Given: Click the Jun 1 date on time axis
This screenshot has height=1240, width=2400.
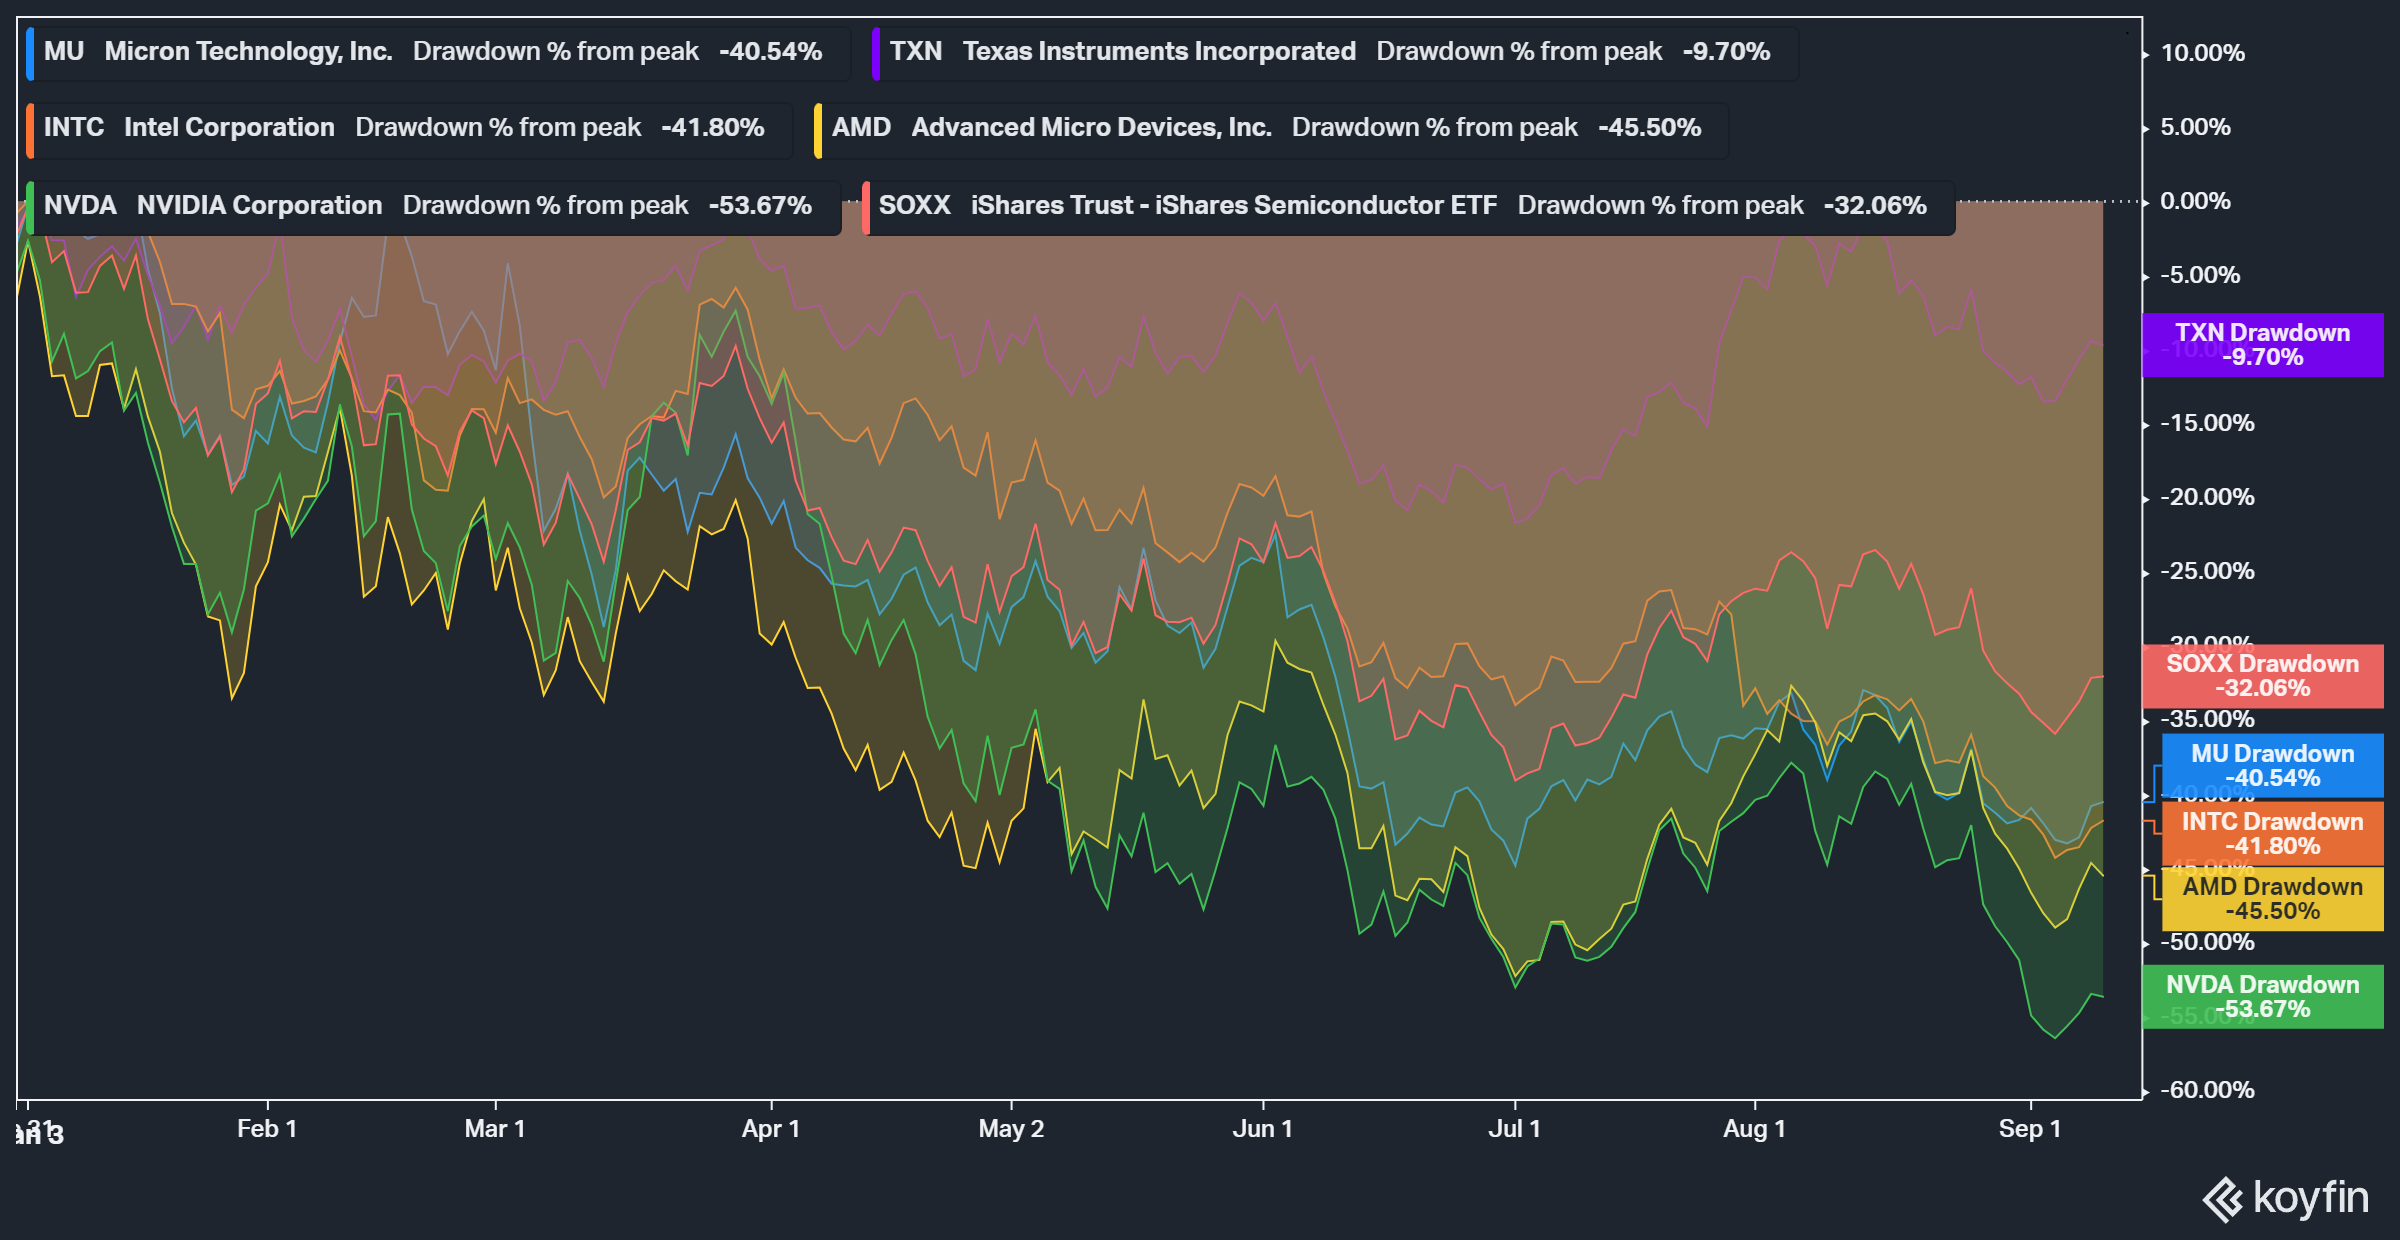Looking at the screenshot, I should tap(1263, 1129).
